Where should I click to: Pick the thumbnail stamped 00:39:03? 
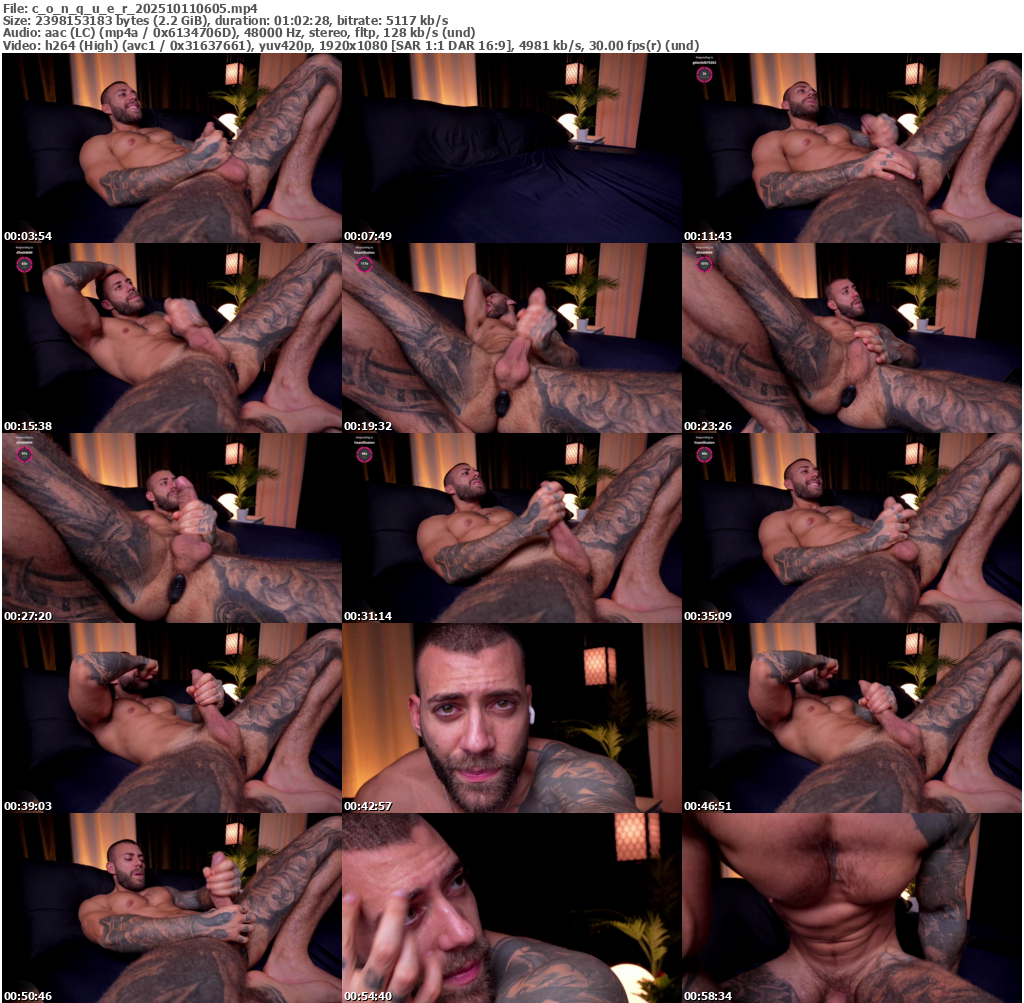172,718
